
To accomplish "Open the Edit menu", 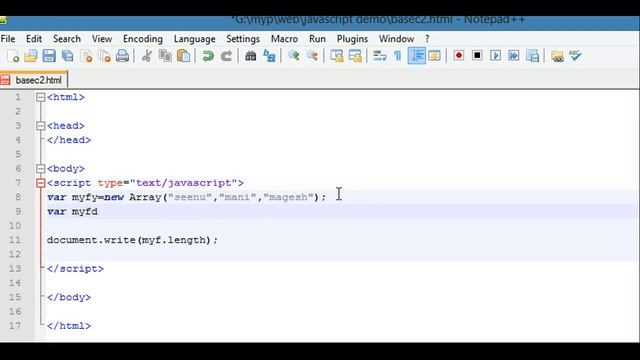I will (x=34, y=39).
